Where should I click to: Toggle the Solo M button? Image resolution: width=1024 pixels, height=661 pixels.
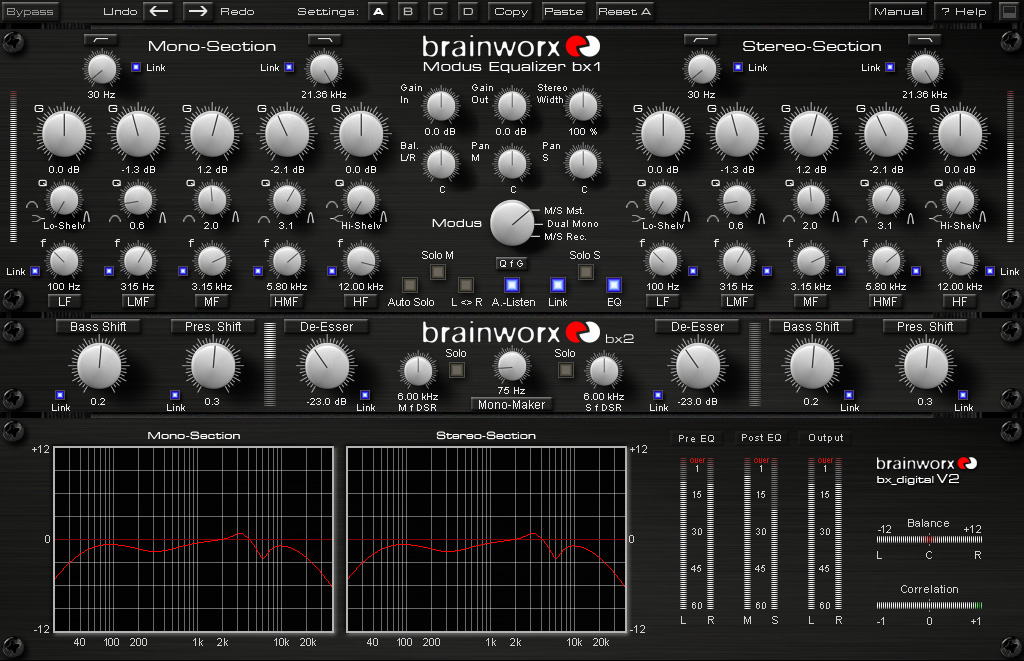pyautogui.click(x=438, y=271)
